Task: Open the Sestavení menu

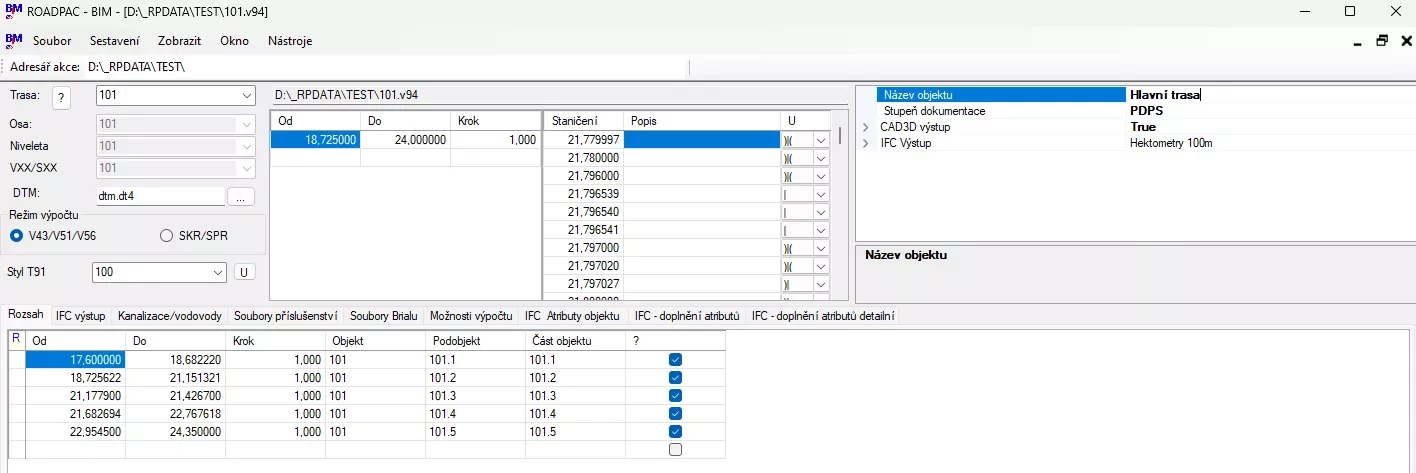Action: coord(114,41)
